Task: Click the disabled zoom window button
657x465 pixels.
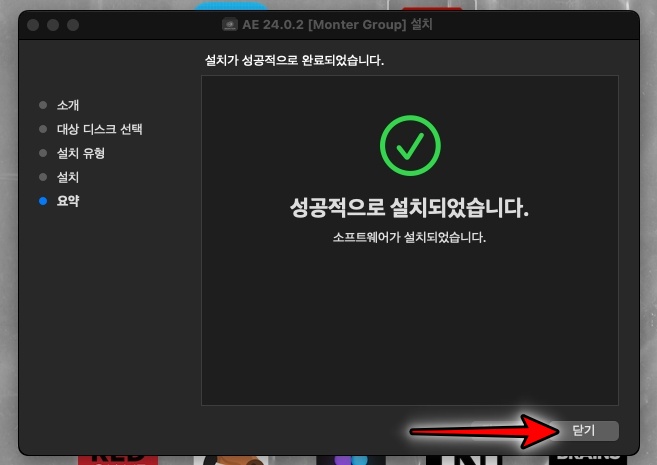Action: [x=73, y=25]
